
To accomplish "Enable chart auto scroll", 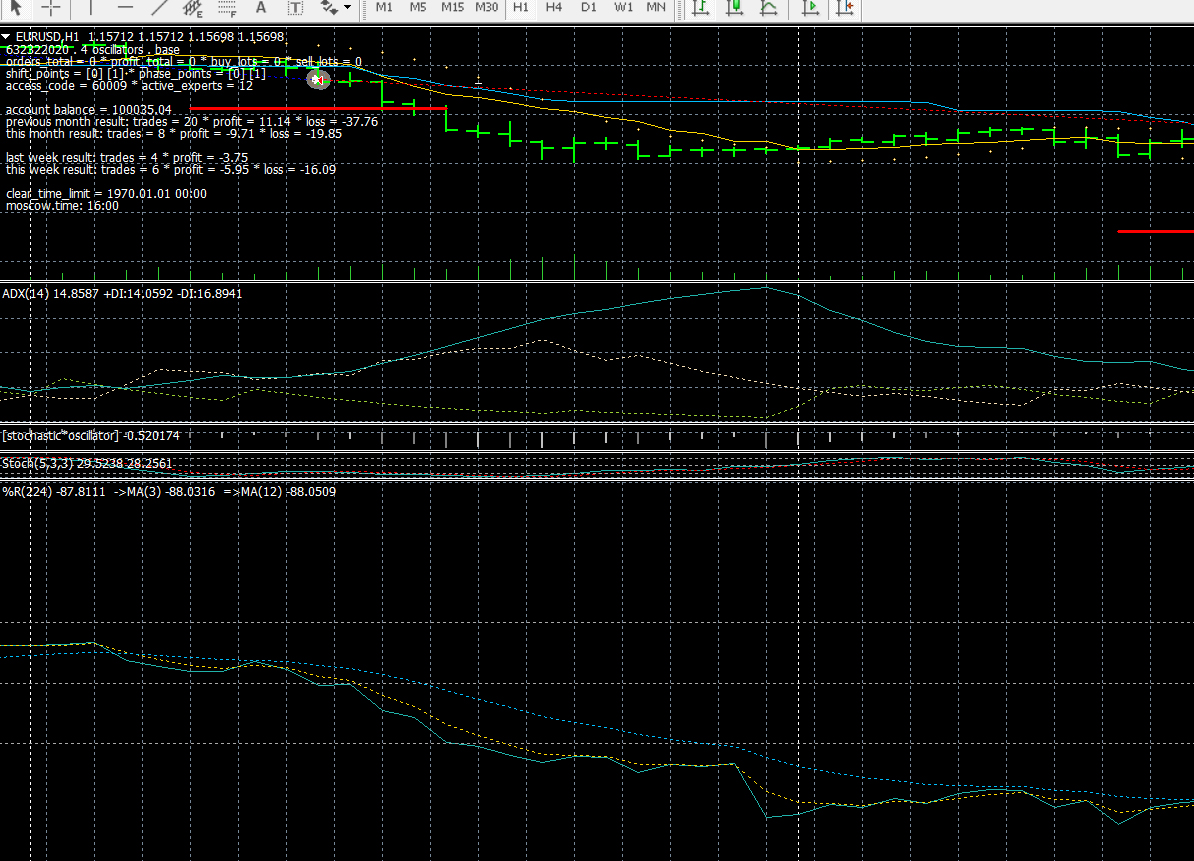I will point(811,7).
